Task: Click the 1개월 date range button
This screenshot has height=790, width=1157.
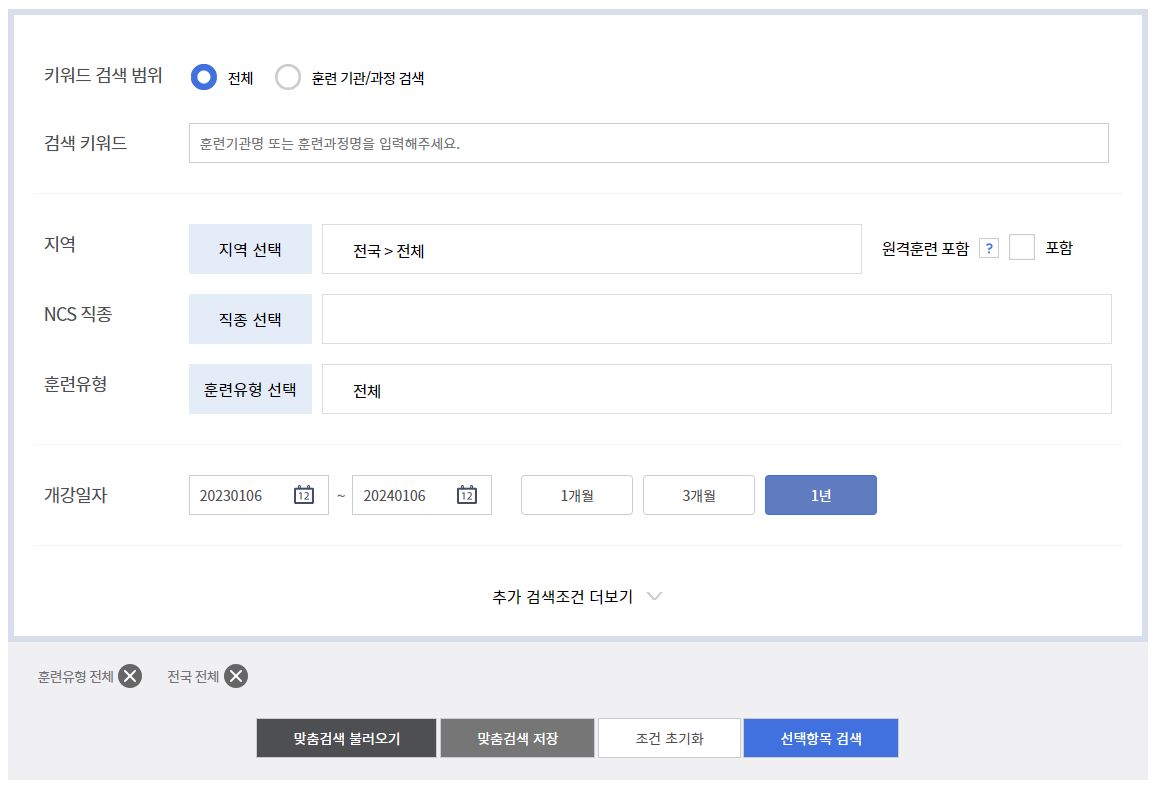Action: pyautogui.click(x=576, y=494)
